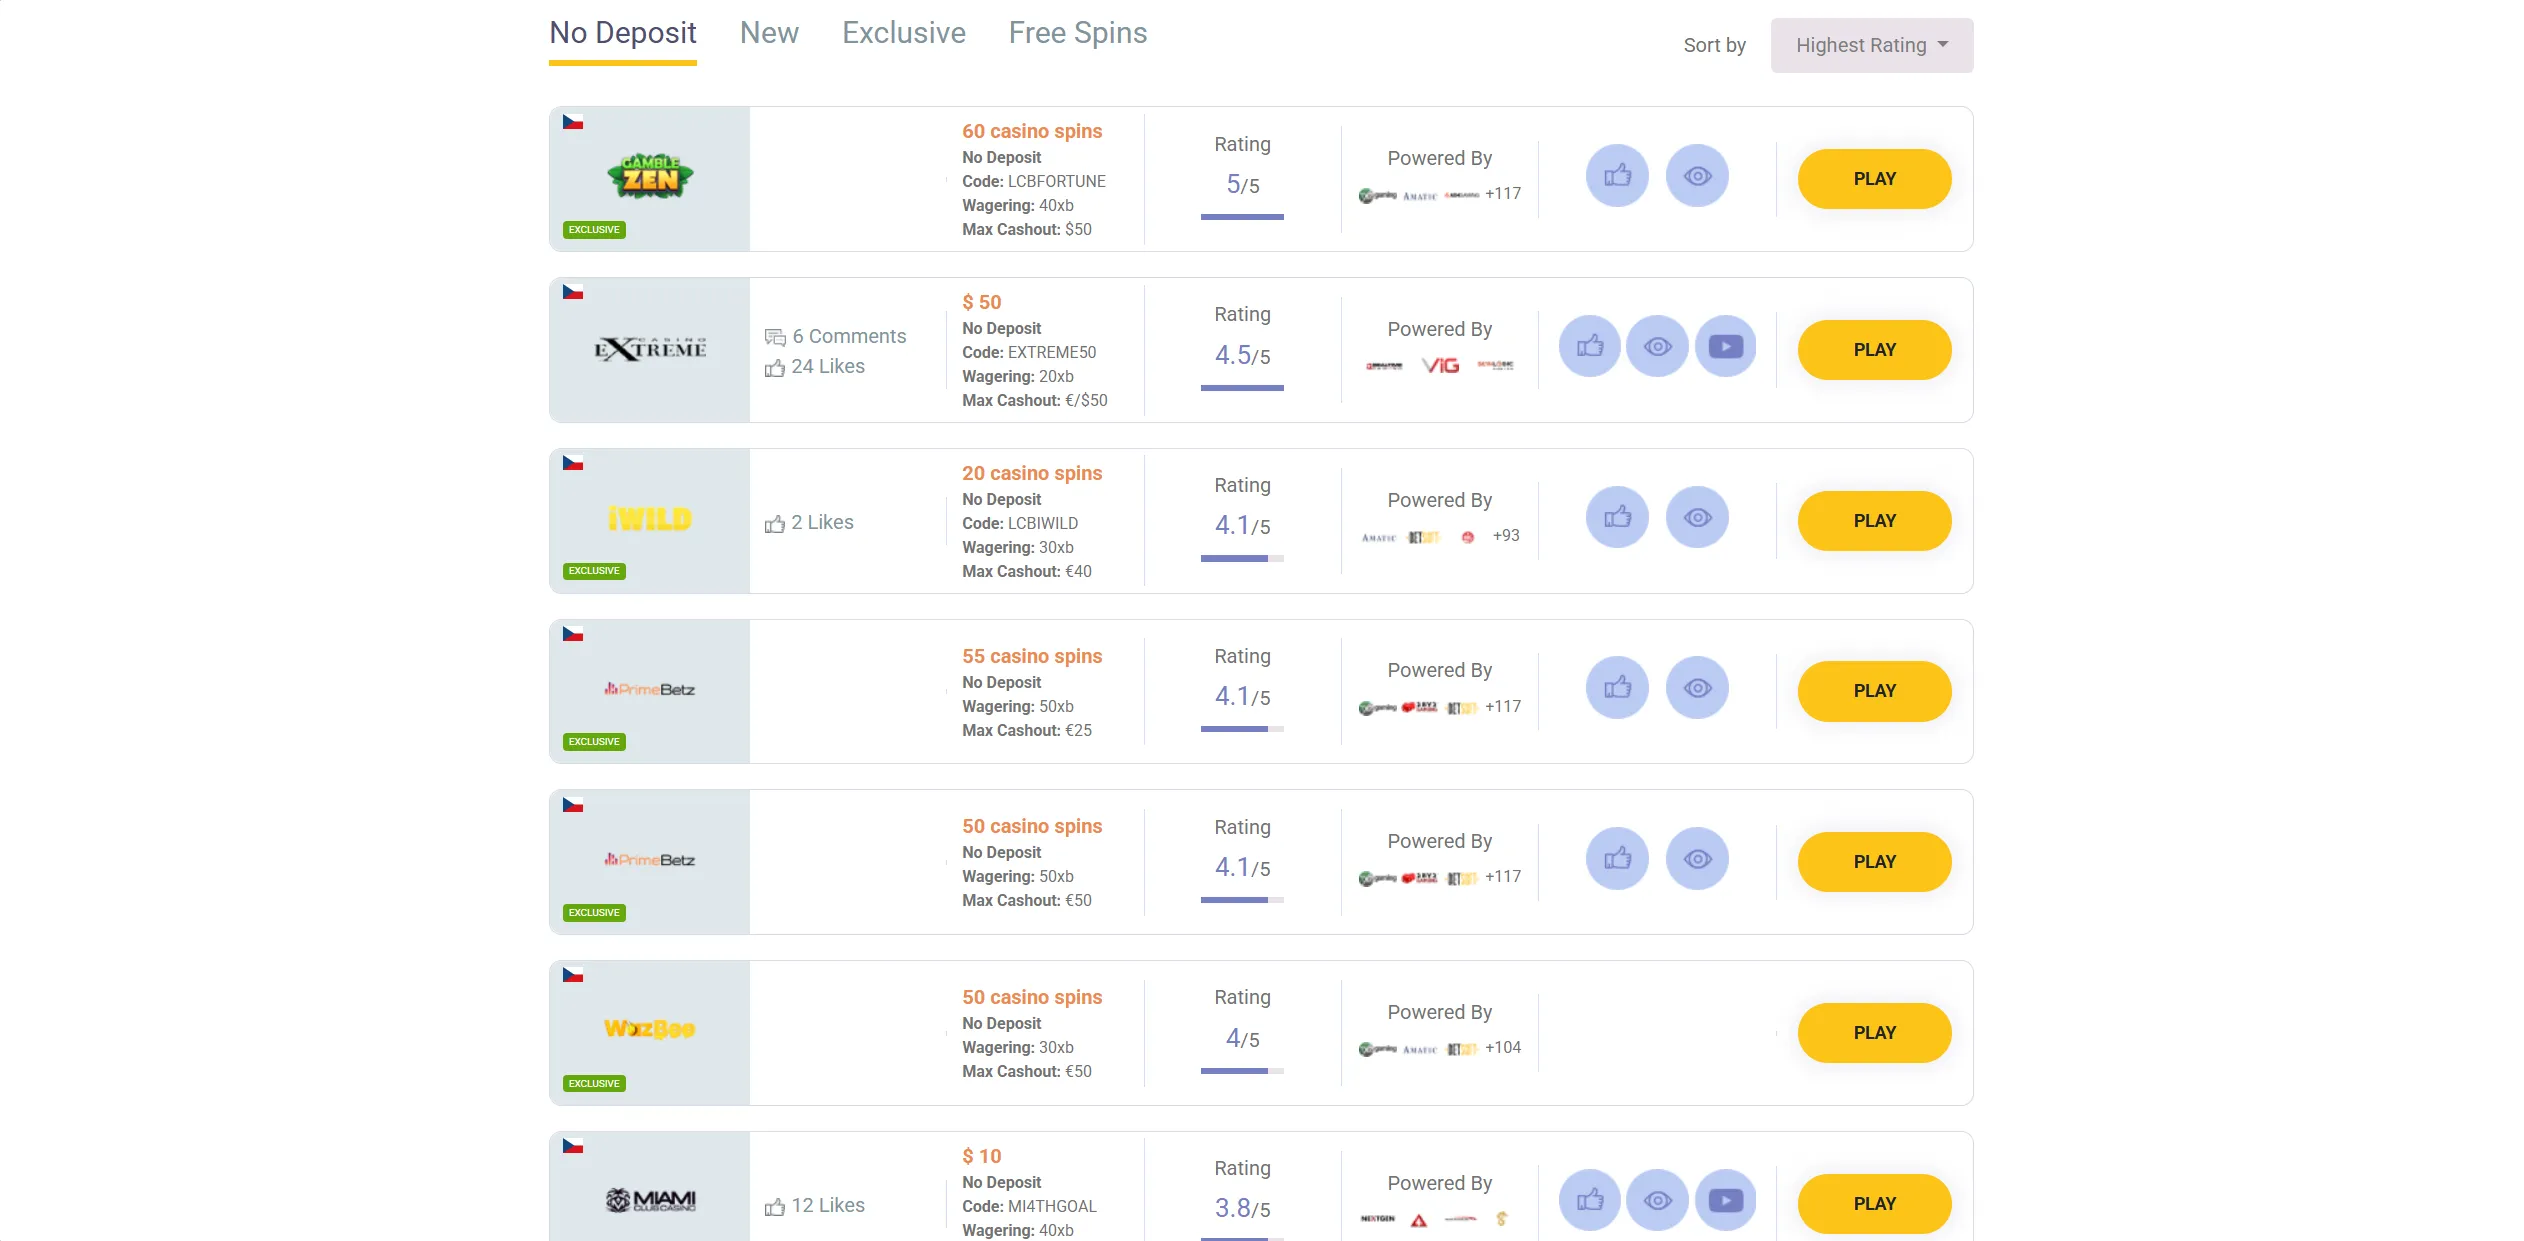
Task: Click eye icon on PrimeBetz €50 max cashout row
Action: pyautogui.click(x=1697, y=859)
